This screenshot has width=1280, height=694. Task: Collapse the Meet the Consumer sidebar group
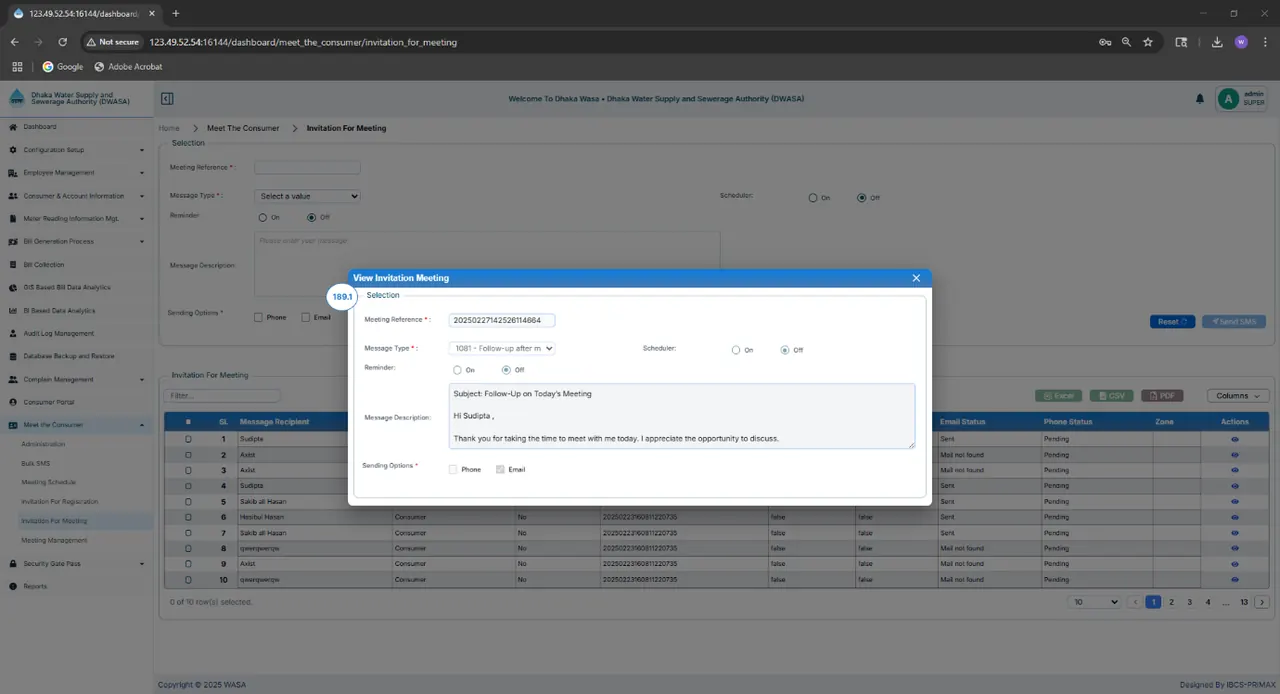pos(77,425)
